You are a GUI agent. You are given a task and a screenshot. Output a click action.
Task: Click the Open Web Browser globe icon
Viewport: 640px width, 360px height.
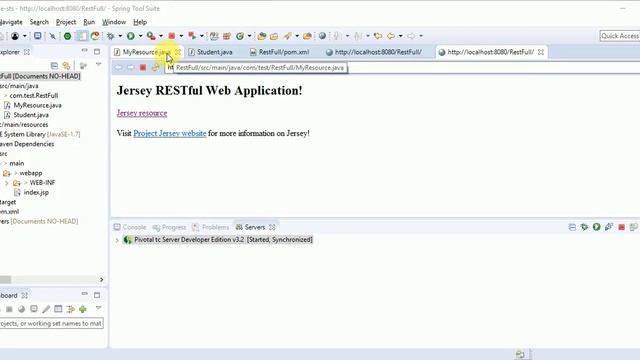click(322, 36)
